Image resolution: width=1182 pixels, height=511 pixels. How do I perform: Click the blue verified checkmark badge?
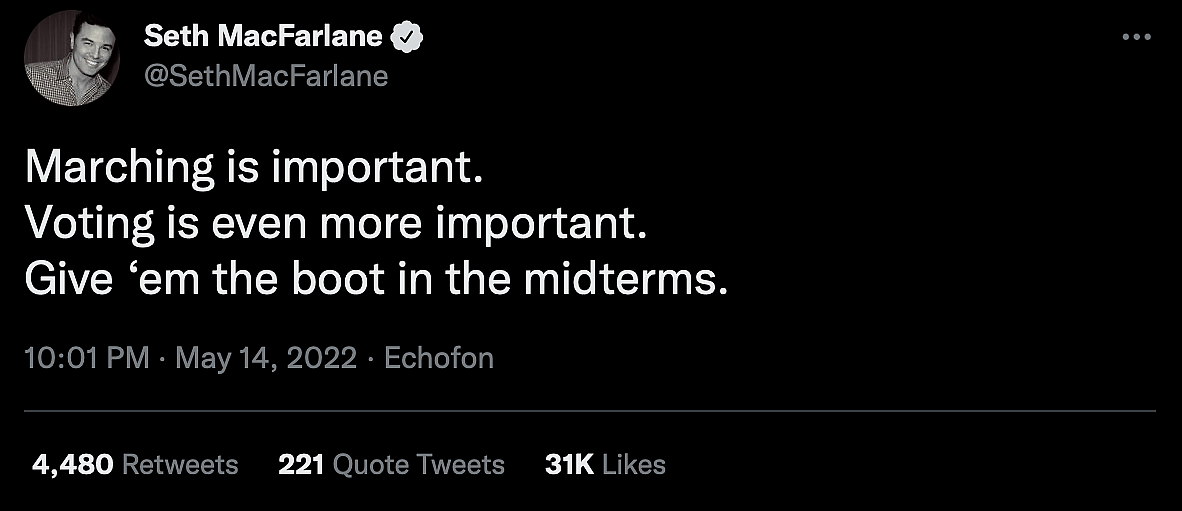[407, 37]
